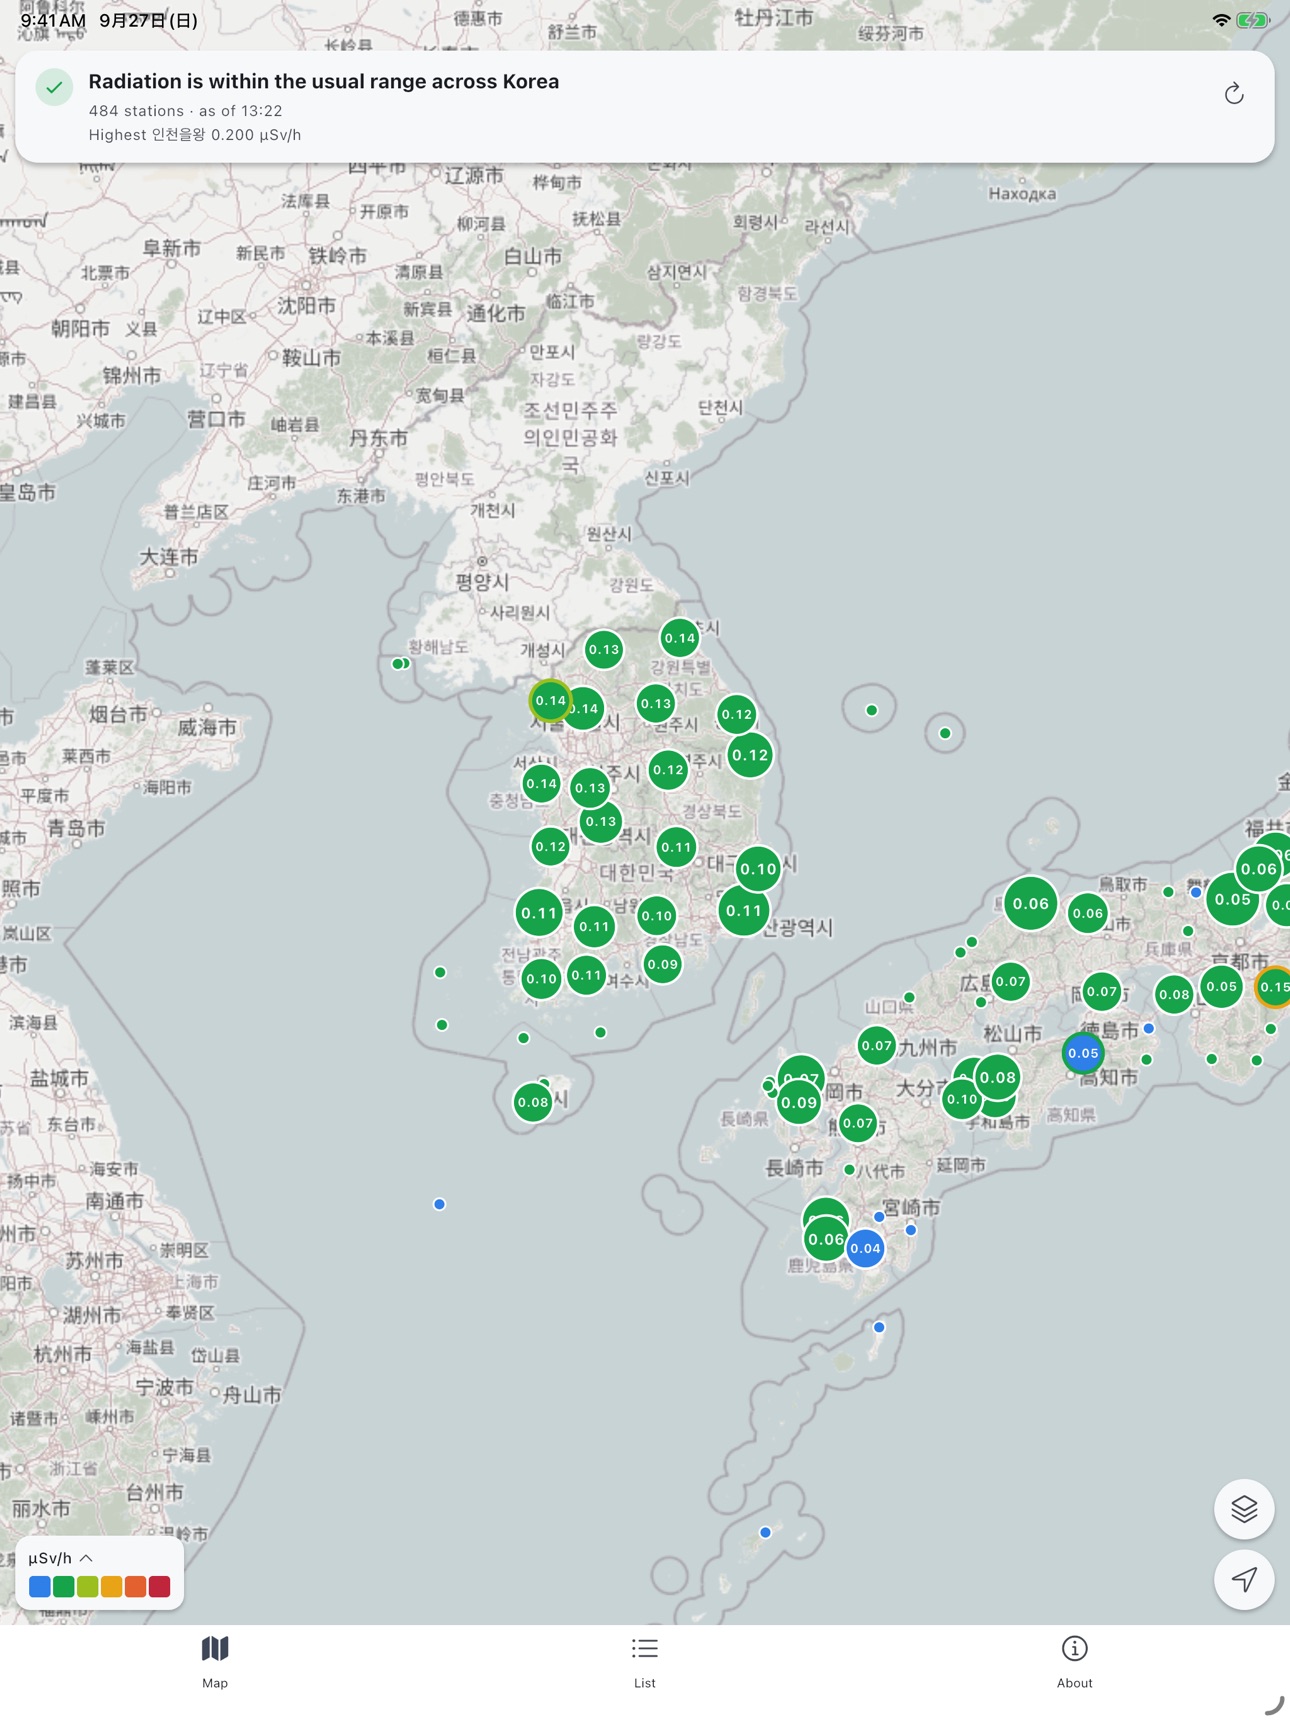The height and width of the screenshot is (1721, 1290).
Task: Tap the lone blue dot in the East China Sea
Action: click(439, 1204)
